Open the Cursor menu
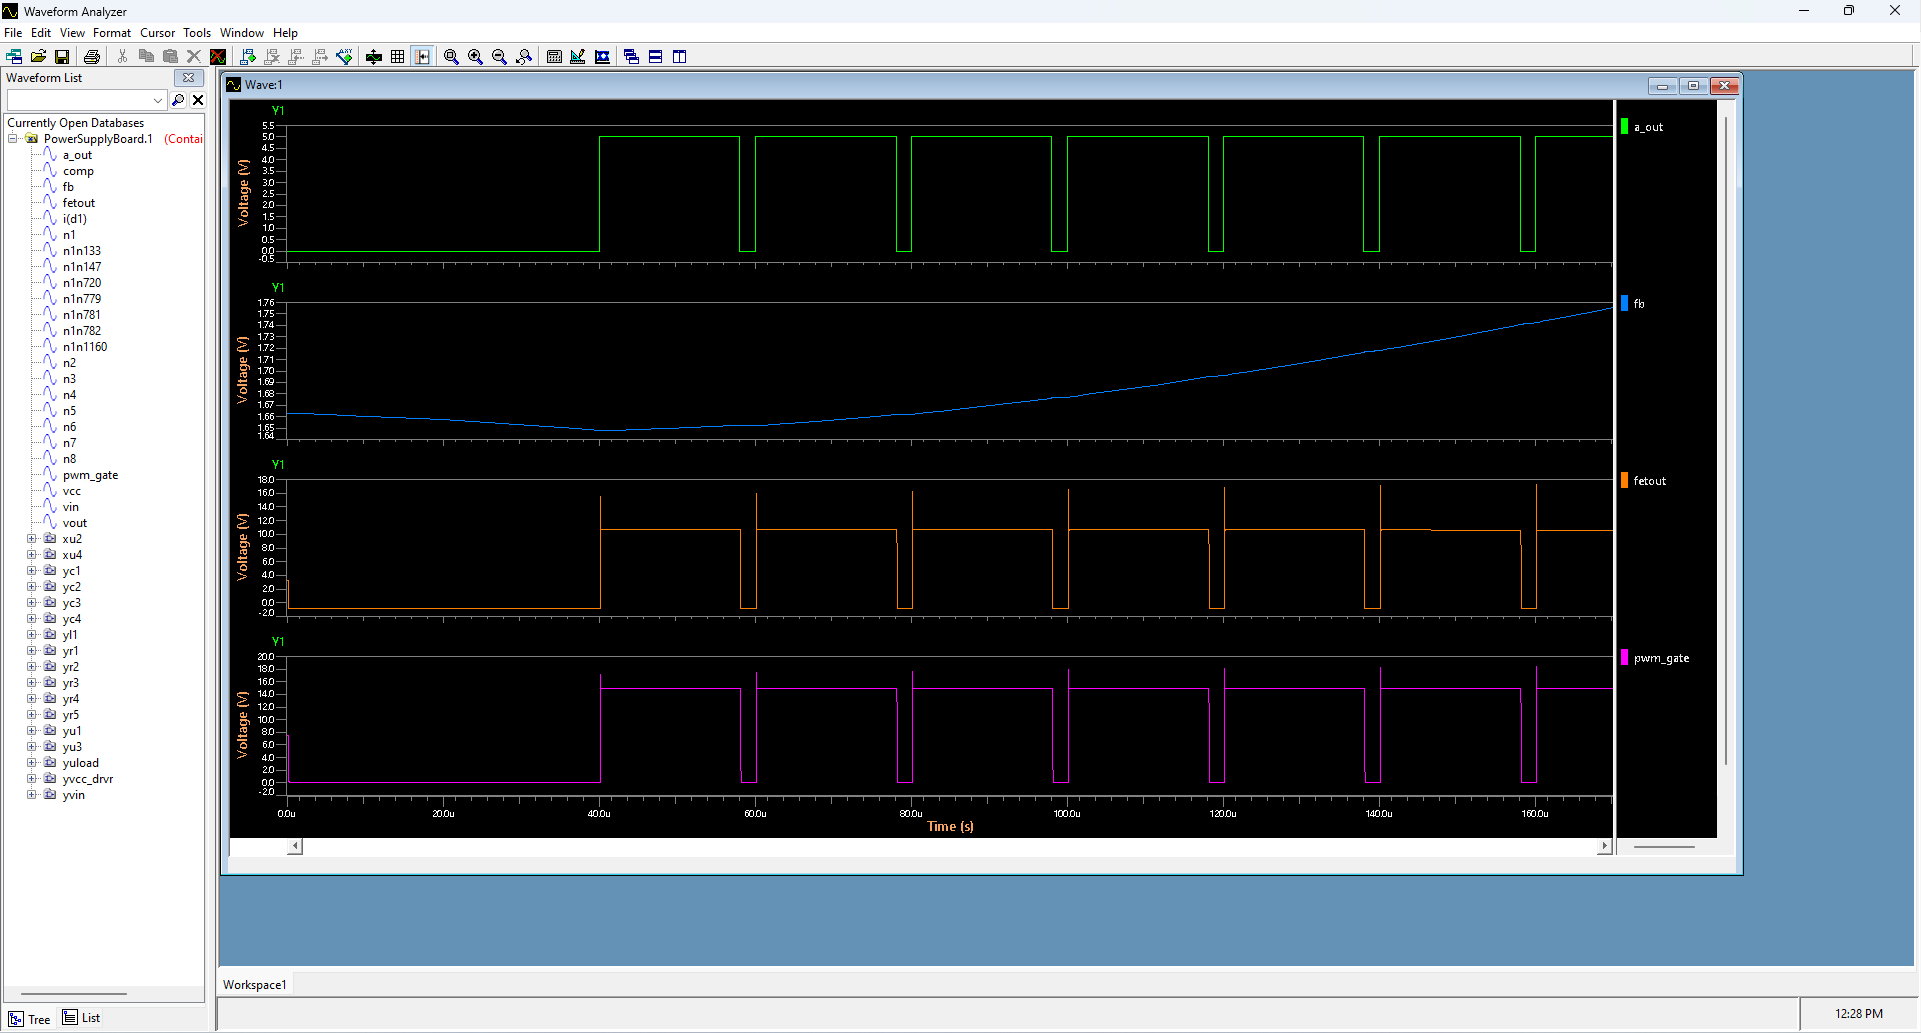Image resolution: width=1921 pixels, height=1033 pixels. pyautogui.click(x=158, y=33)
